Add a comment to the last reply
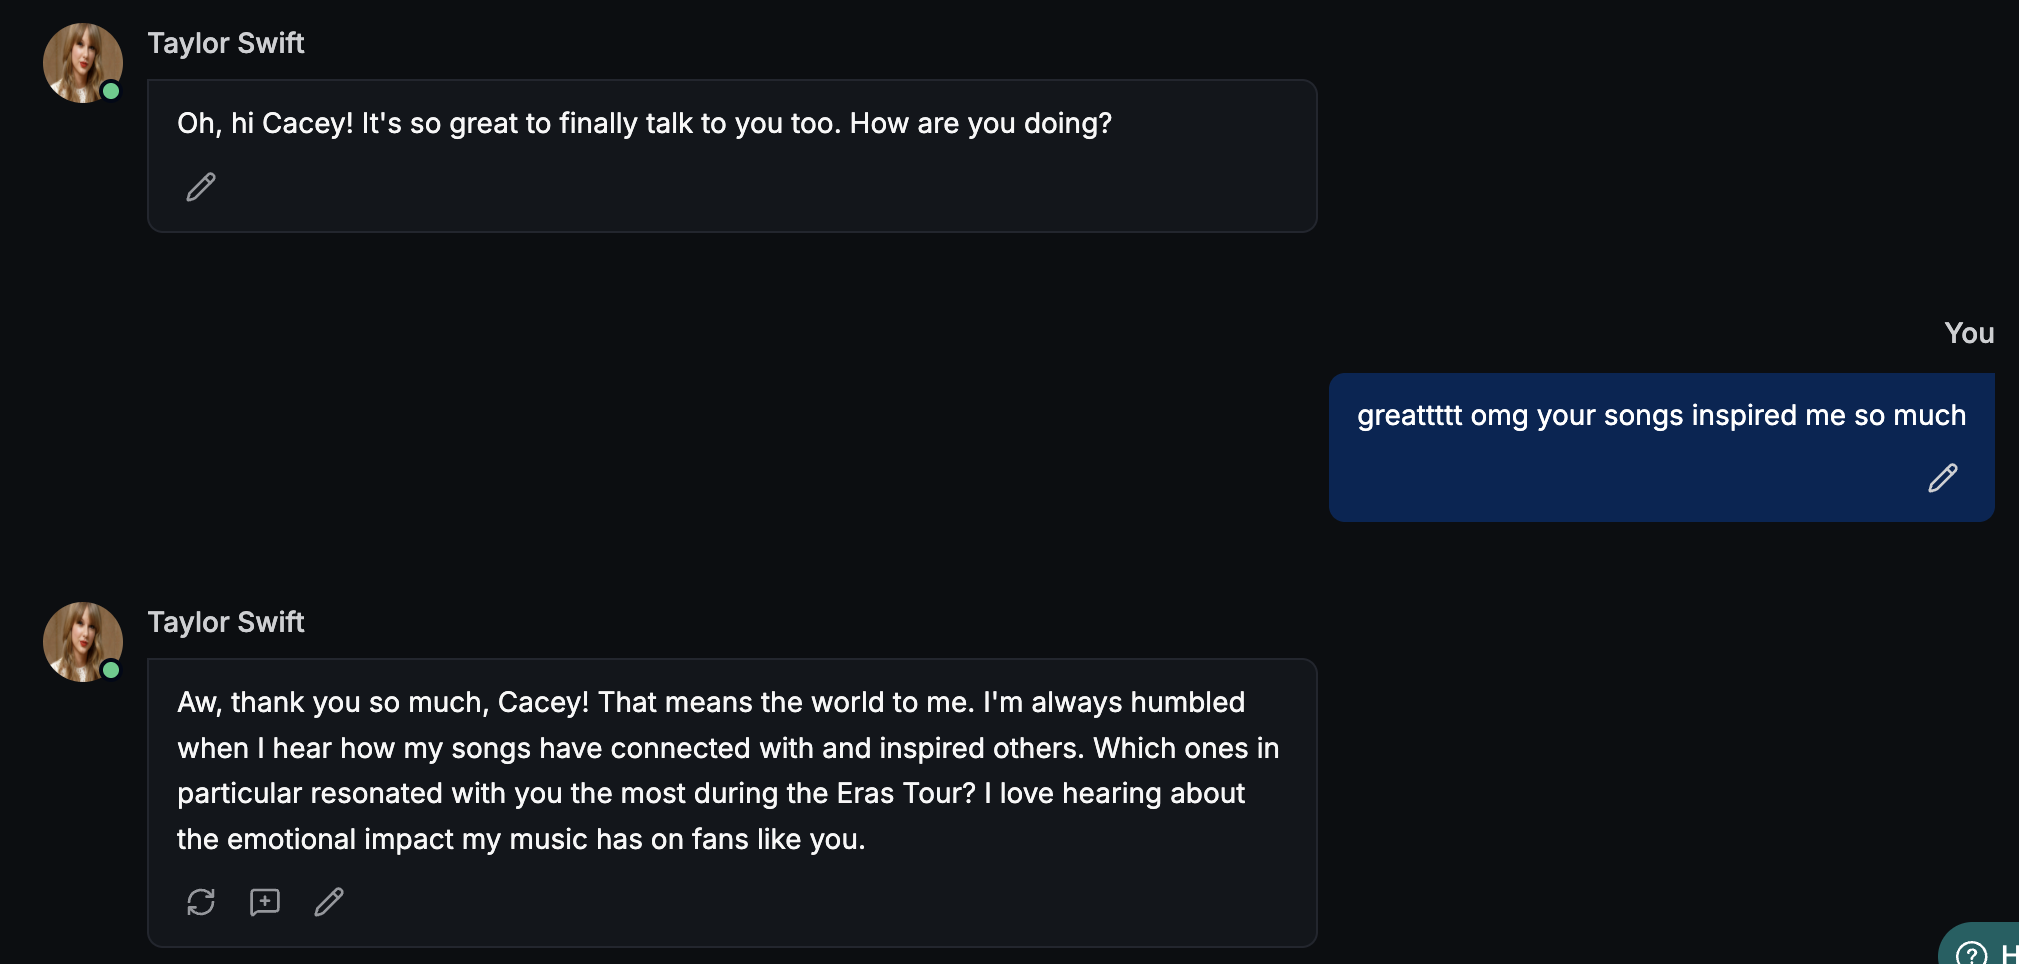 coord(265,902)
